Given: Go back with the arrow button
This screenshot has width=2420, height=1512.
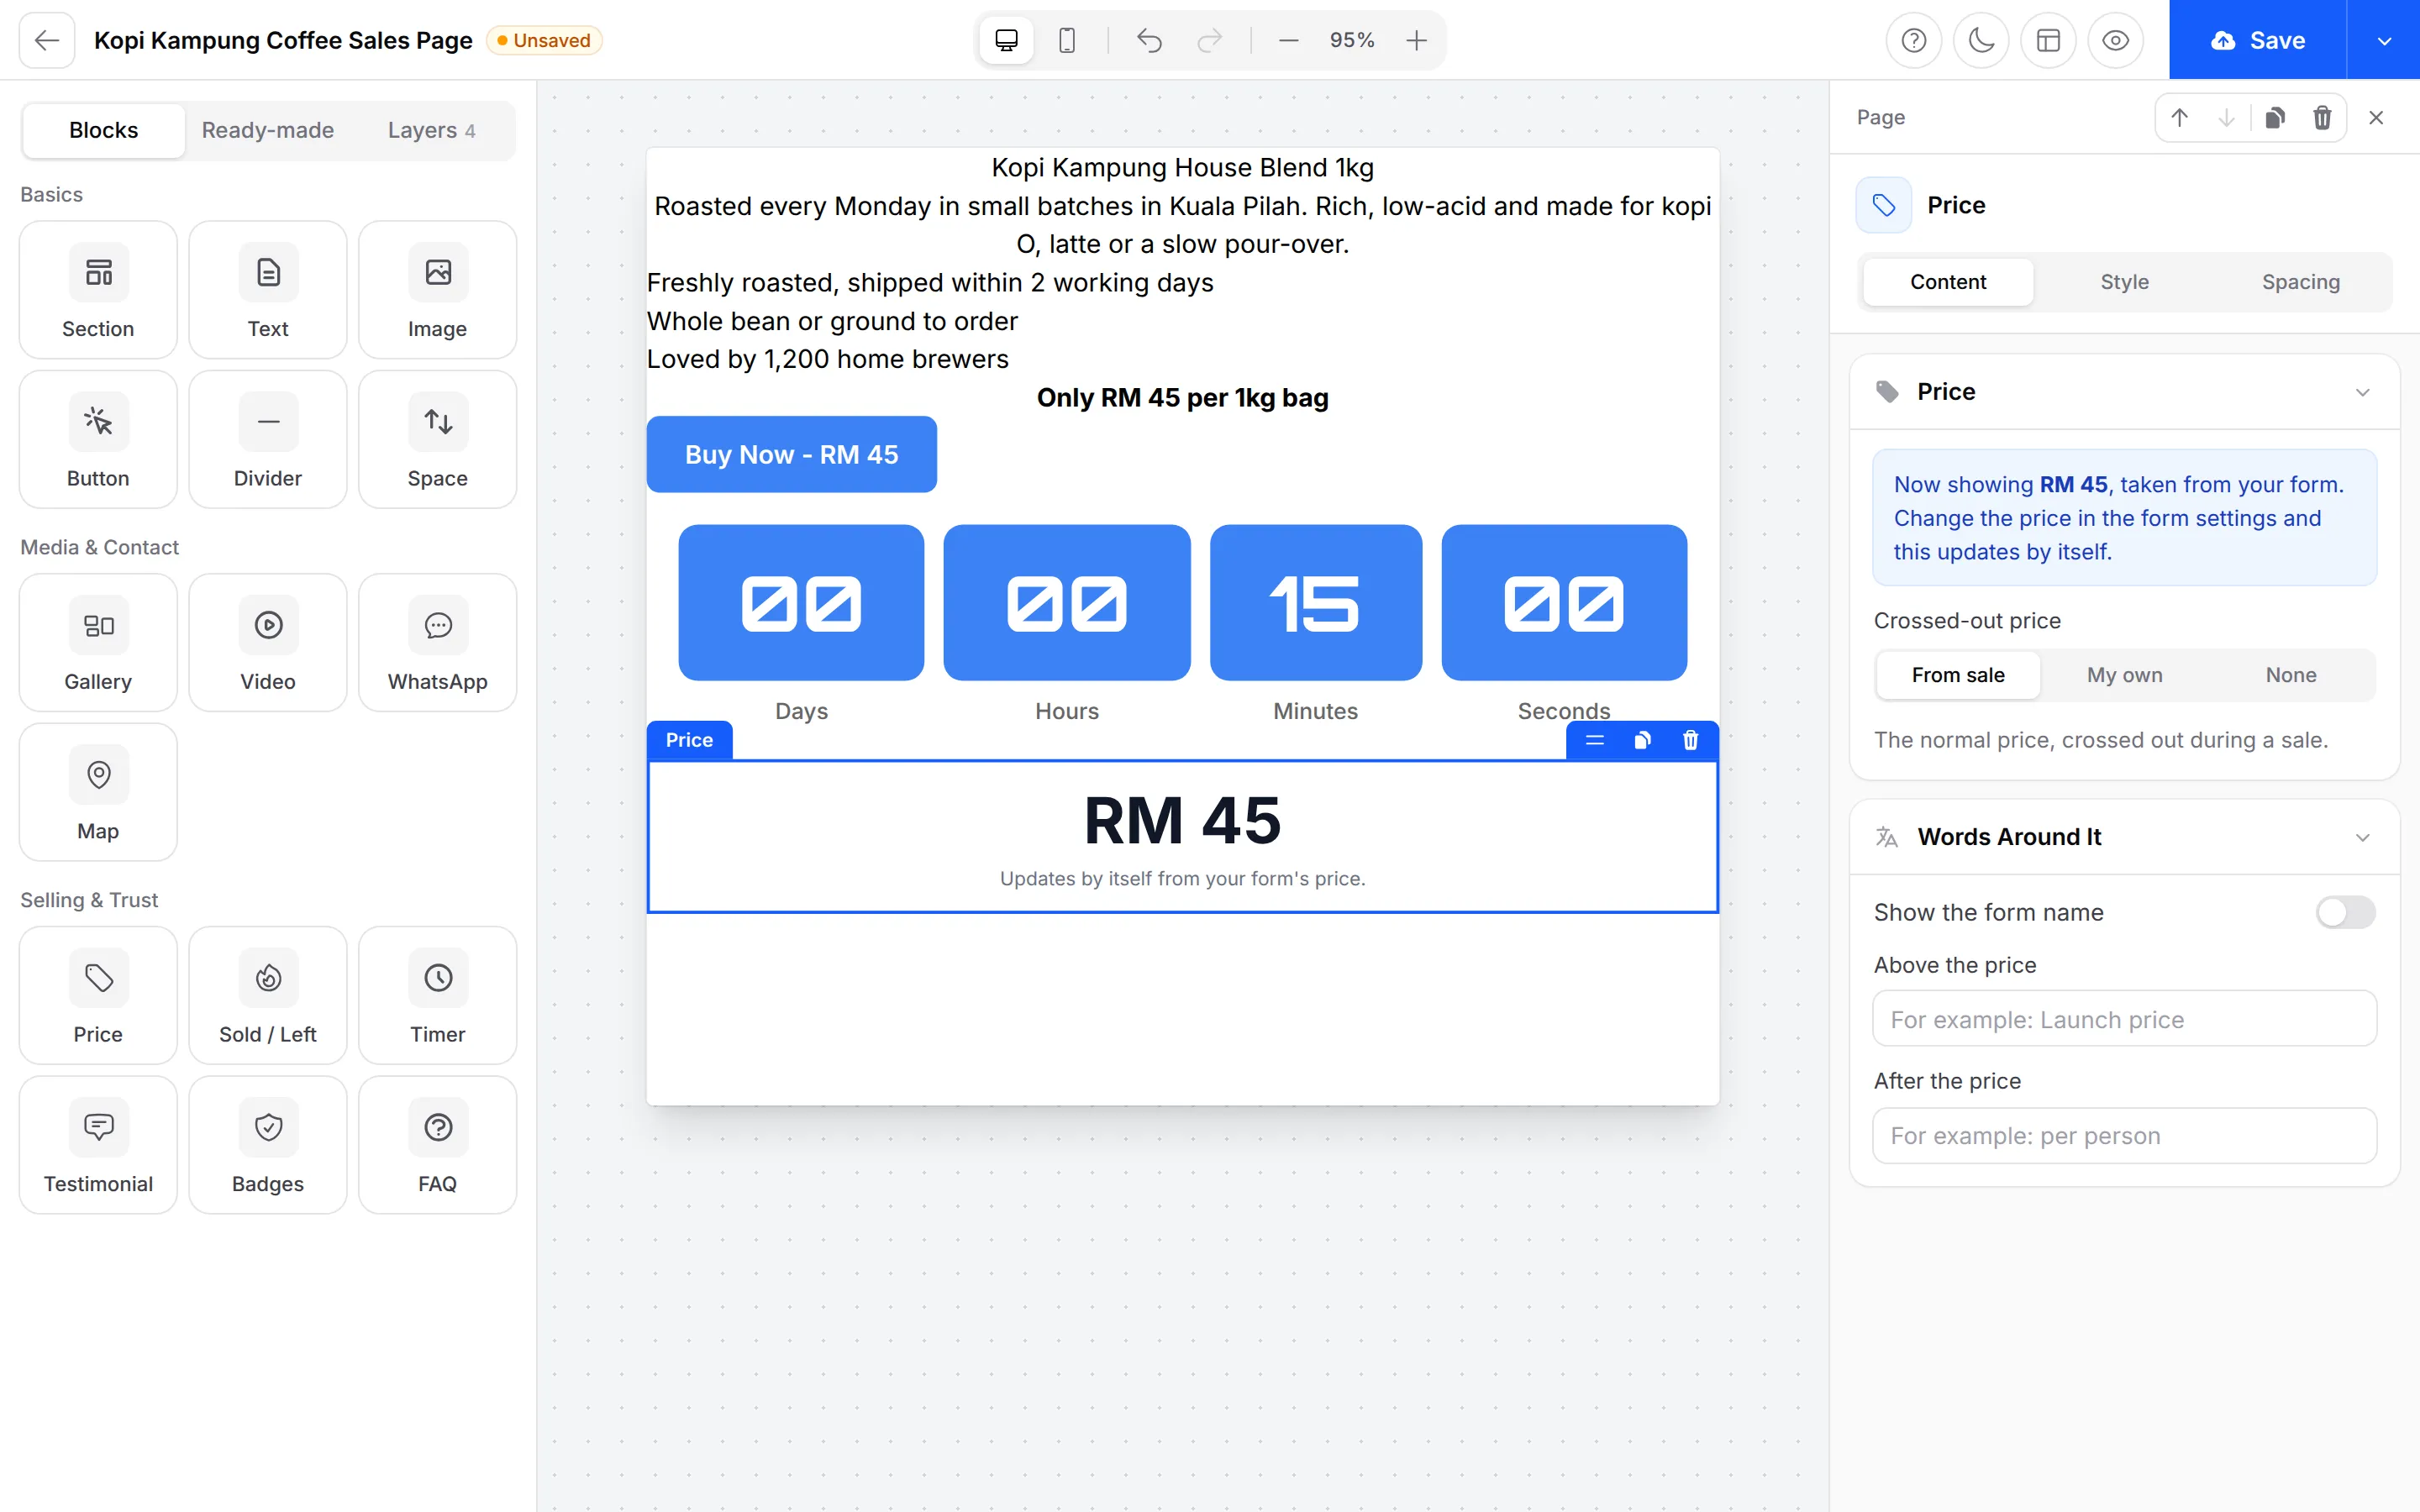Looking at the screenshot, I should click(47, 40).
